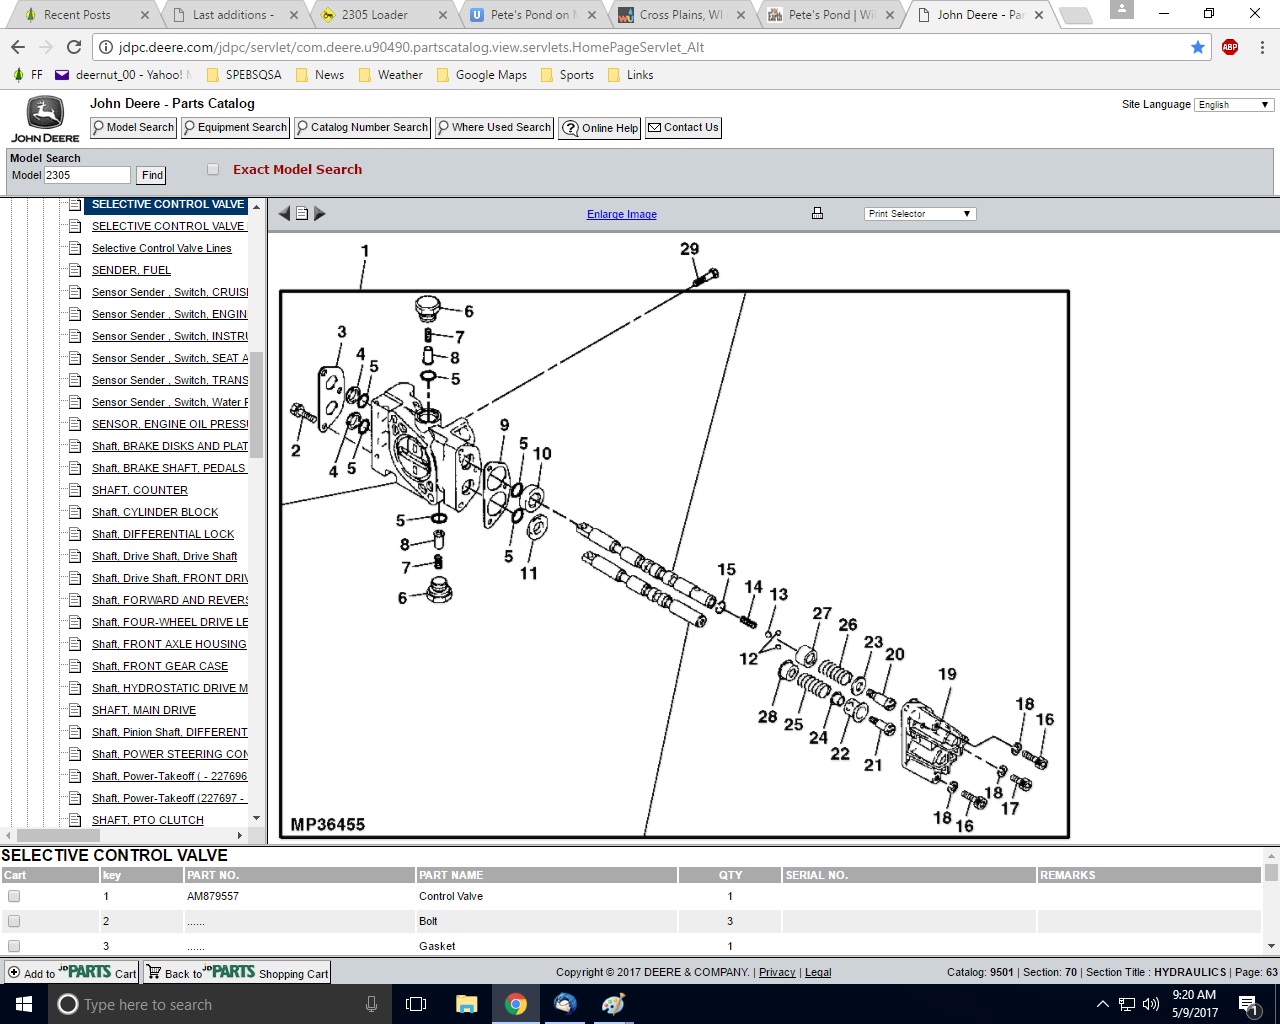Click the Model Search button
Image resolution: width=1280 pixels, height=1024 pixels.
point(133,128)
